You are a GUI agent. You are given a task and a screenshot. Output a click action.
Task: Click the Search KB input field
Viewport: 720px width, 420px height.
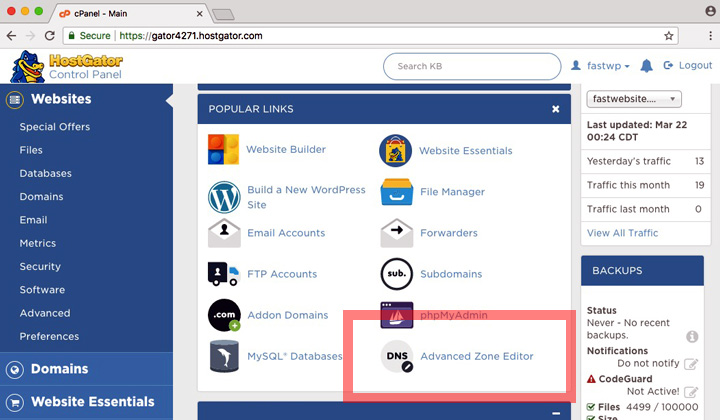click(x=472, y=66)
